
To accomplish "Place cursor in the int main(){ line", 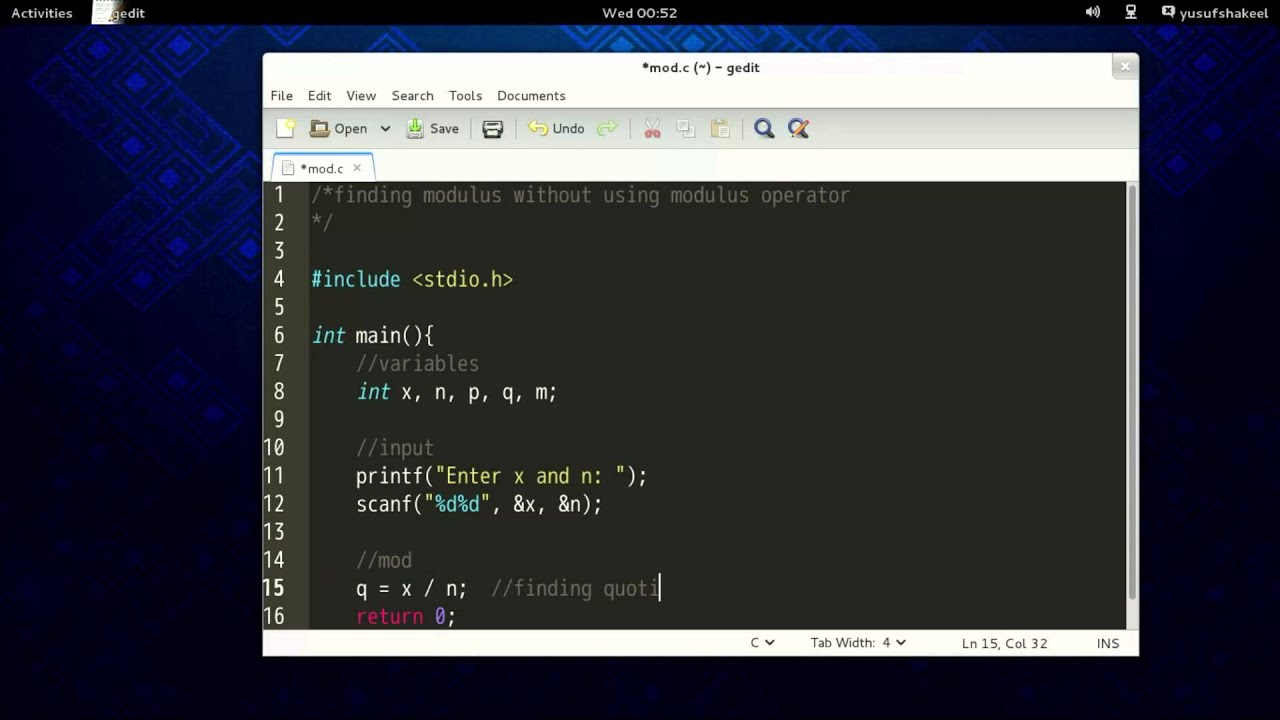I will pos(372,335).
